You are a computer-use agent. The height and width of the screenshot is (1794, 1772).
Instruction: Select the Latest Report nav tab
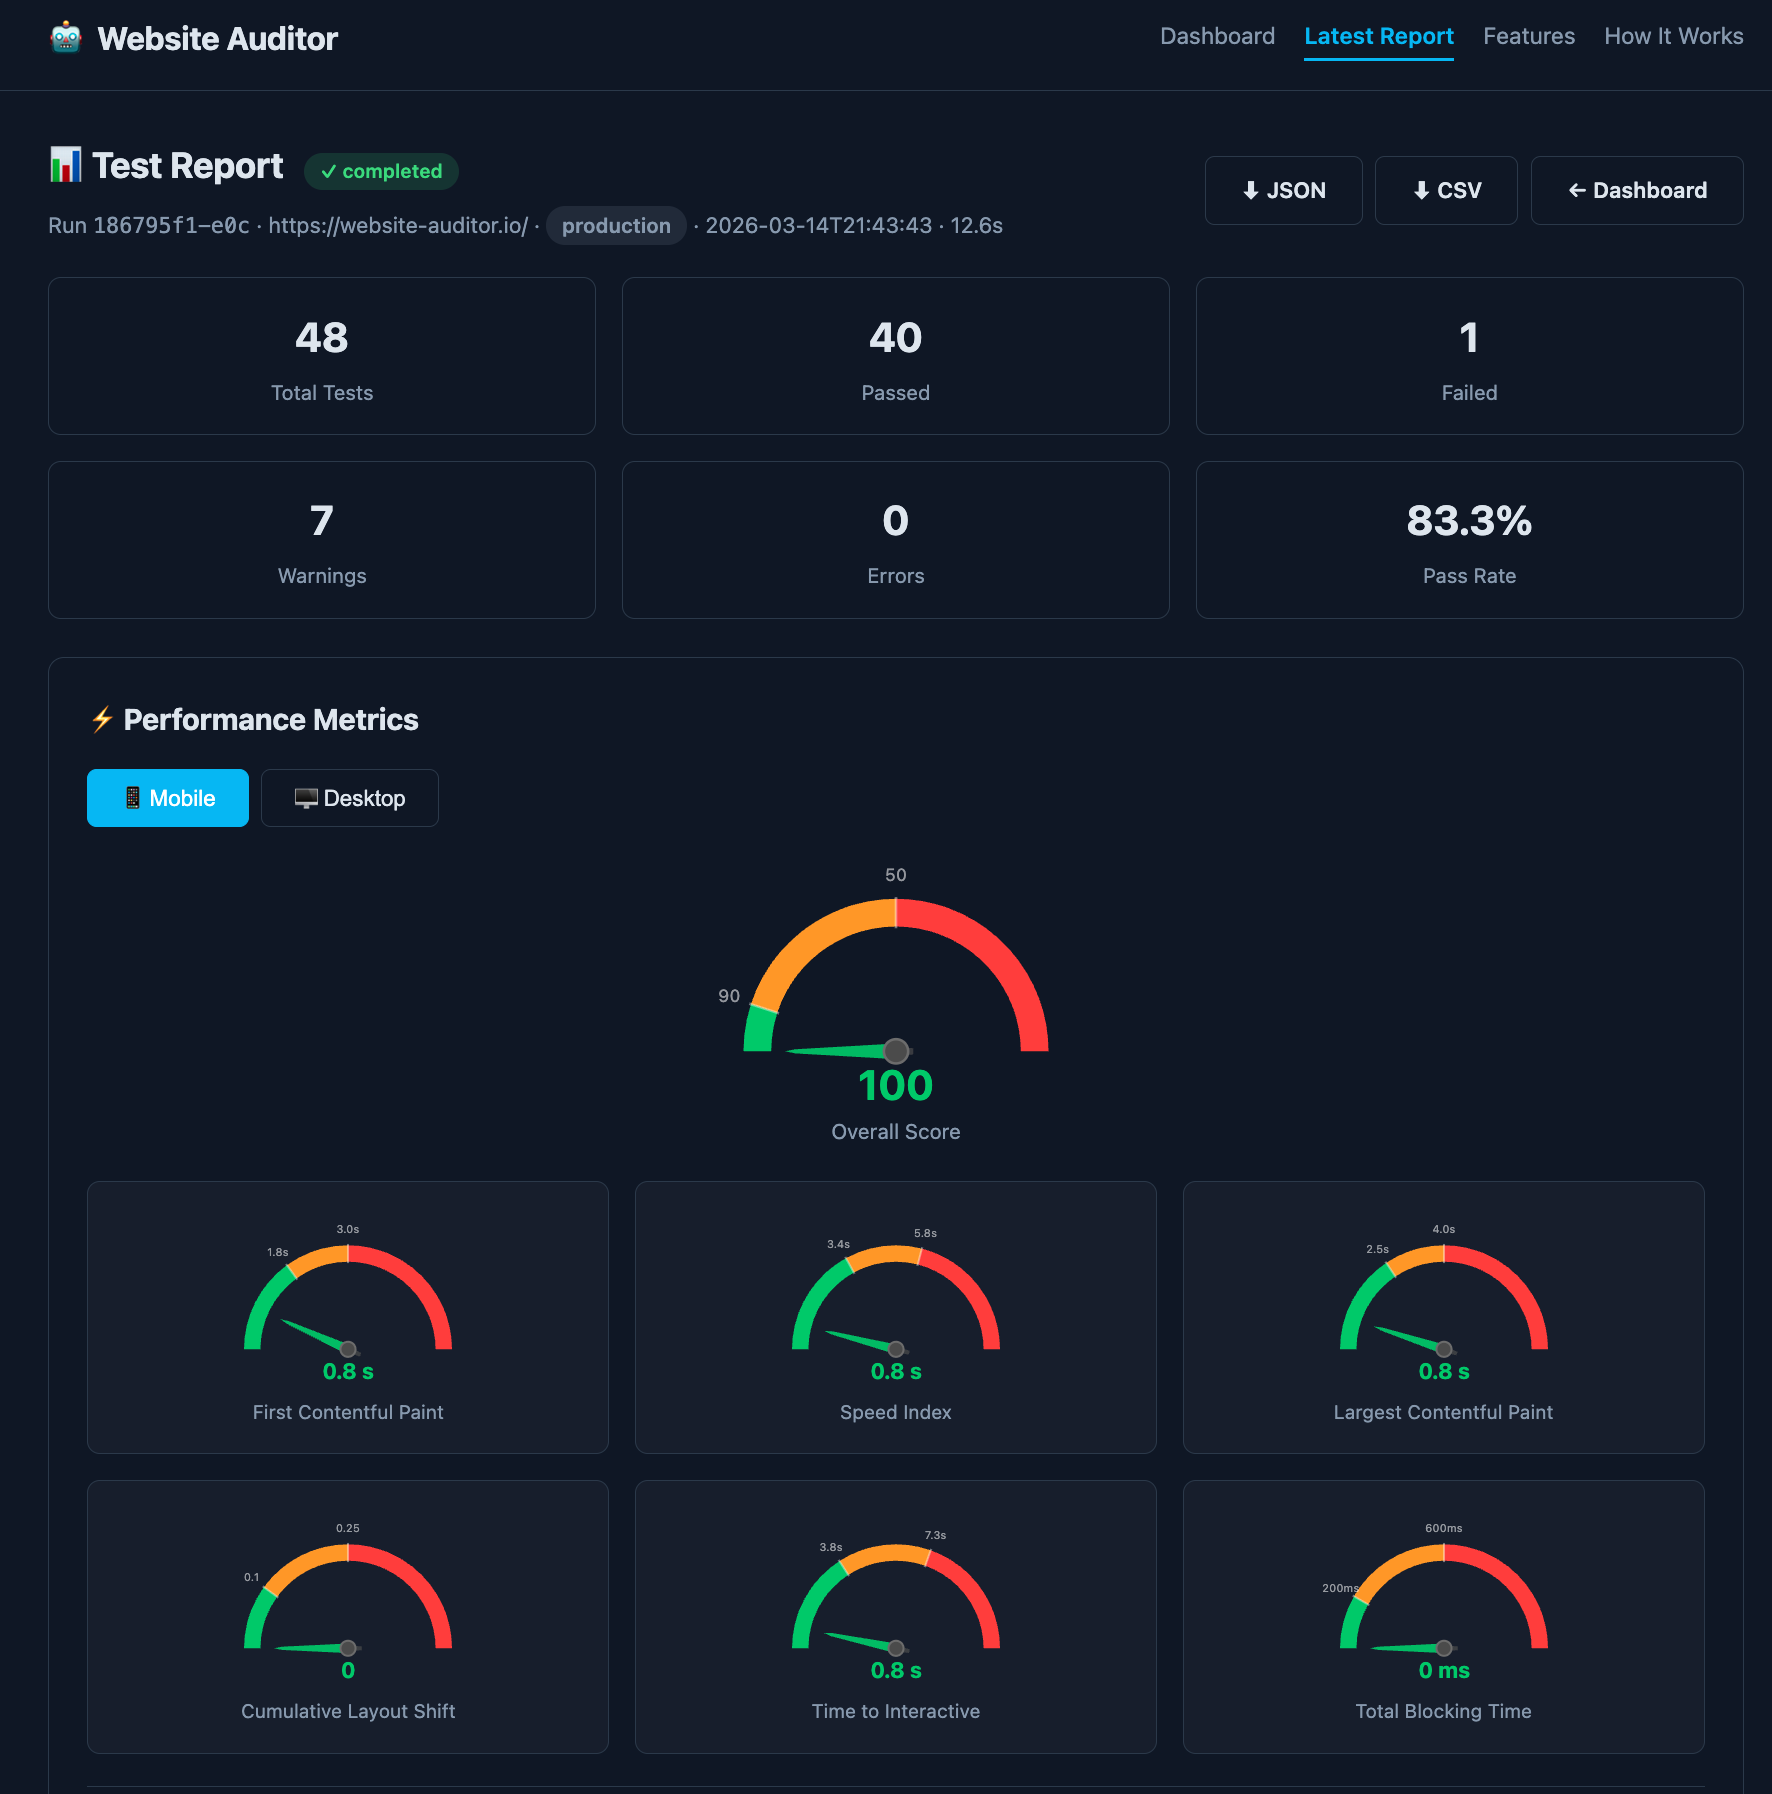coord(1378,36)
